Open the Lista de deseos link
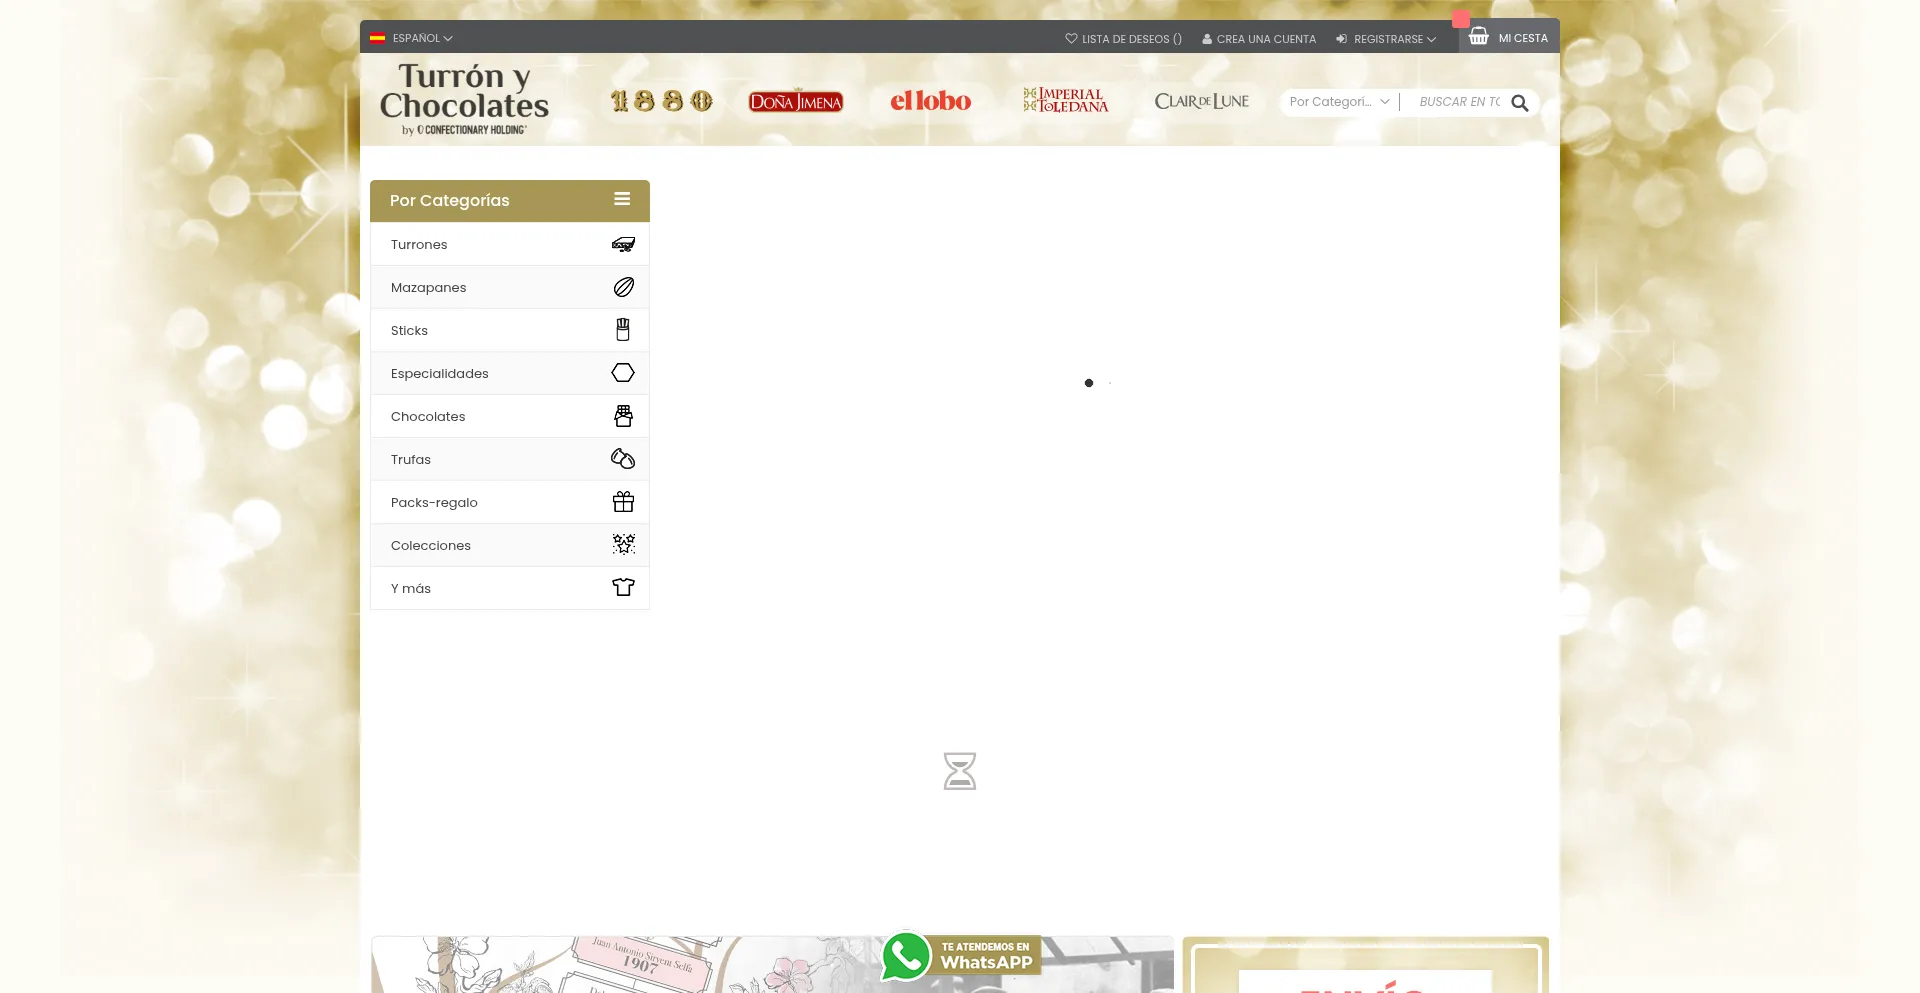Image resolution: width=1920 pixels, height=993 pixels. coord(1123,39)
